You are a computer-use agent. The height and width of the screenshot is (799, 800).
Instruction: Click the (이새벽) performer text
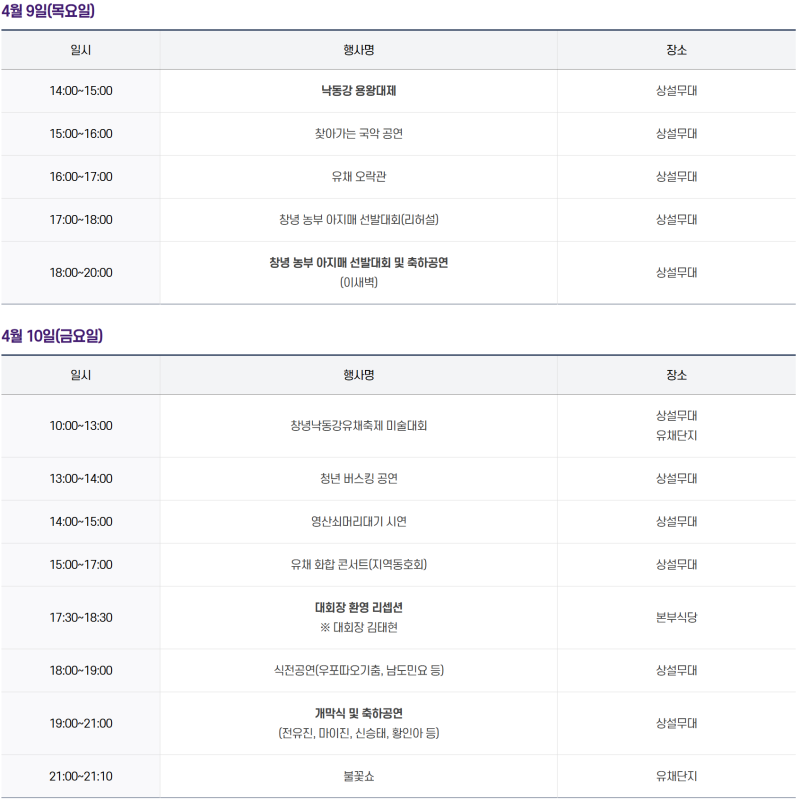pos(358,283)
